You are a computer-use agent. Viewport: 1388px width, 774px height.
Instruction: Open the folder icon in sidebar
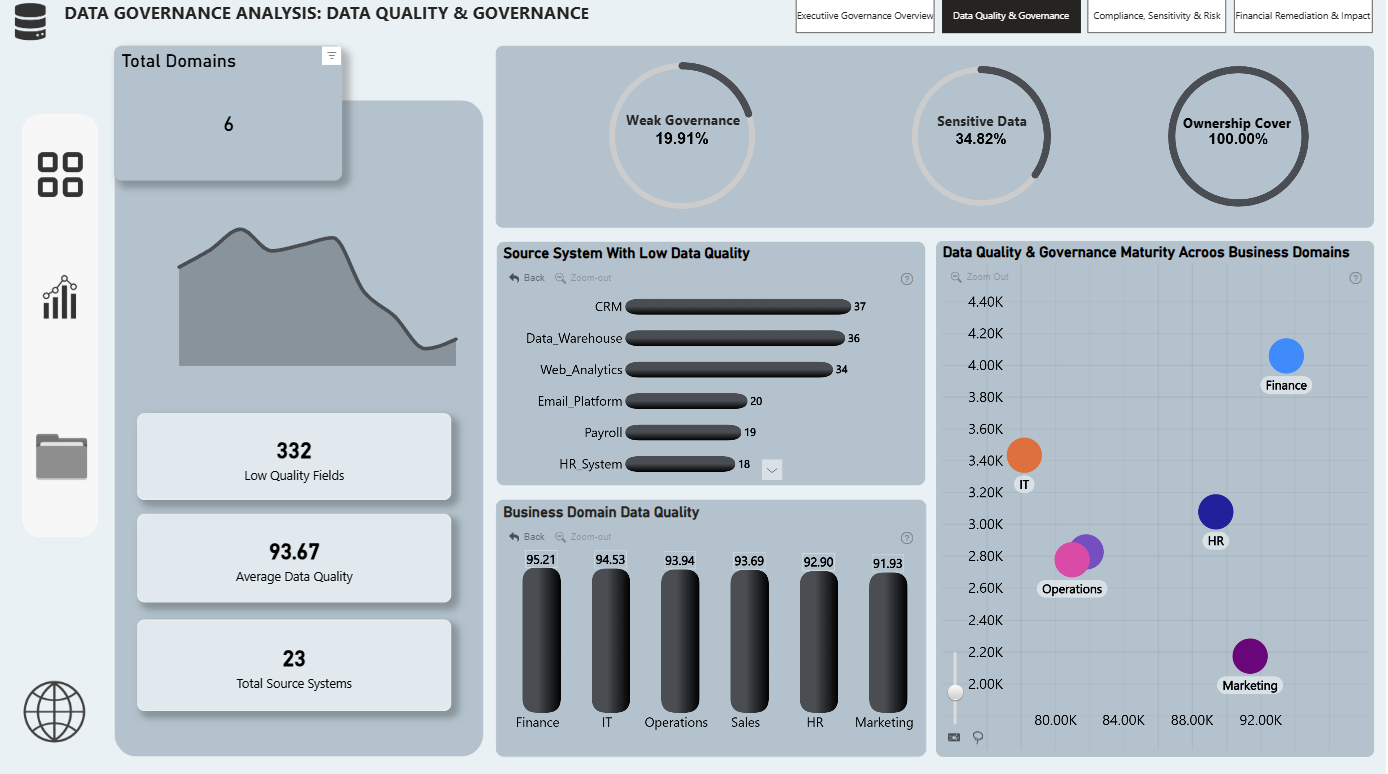pyautogui.click(x=61, y=456)
